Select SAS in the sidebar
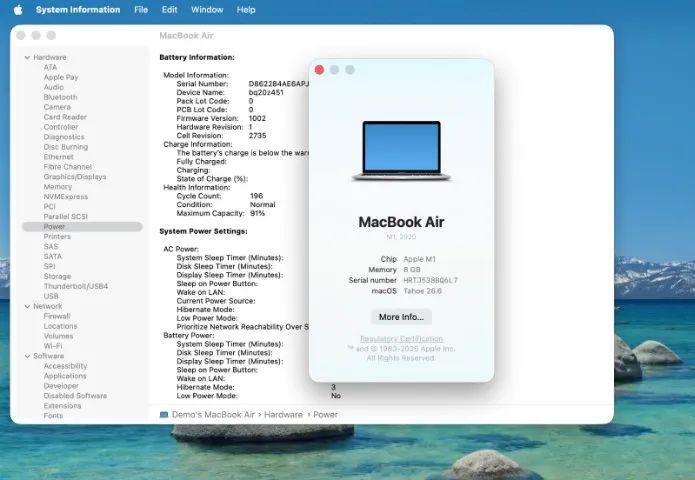 (x=51, y=246)
